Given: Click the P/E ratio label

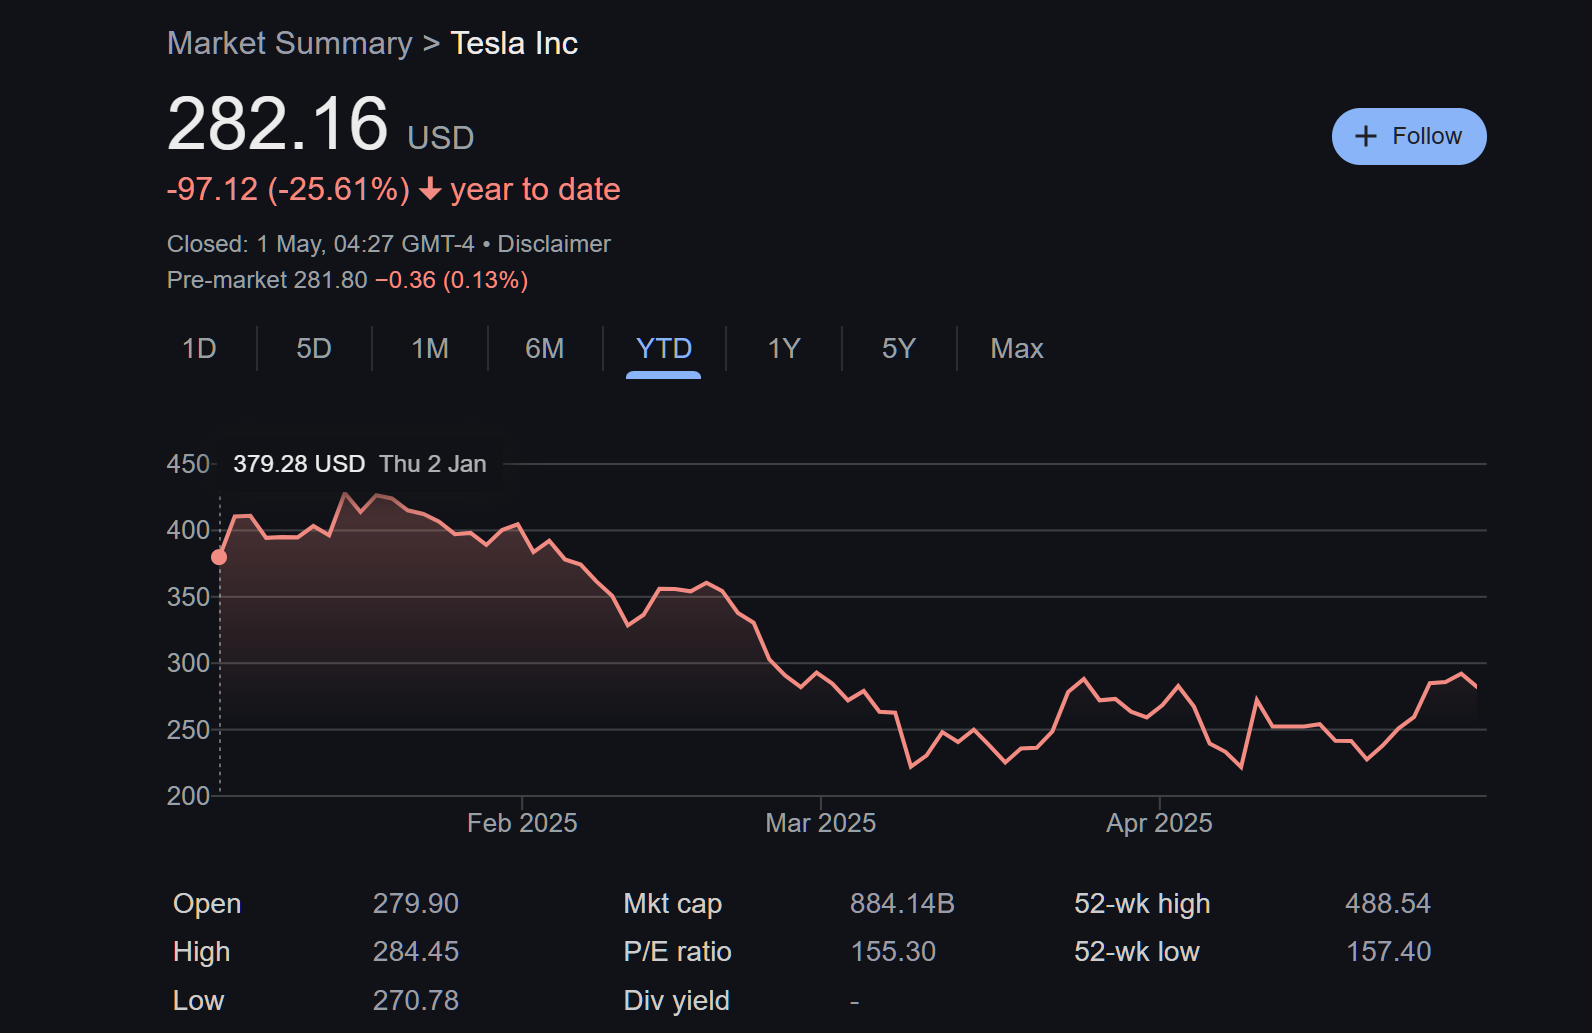Looking at the screenshot, I should [677, 952].
